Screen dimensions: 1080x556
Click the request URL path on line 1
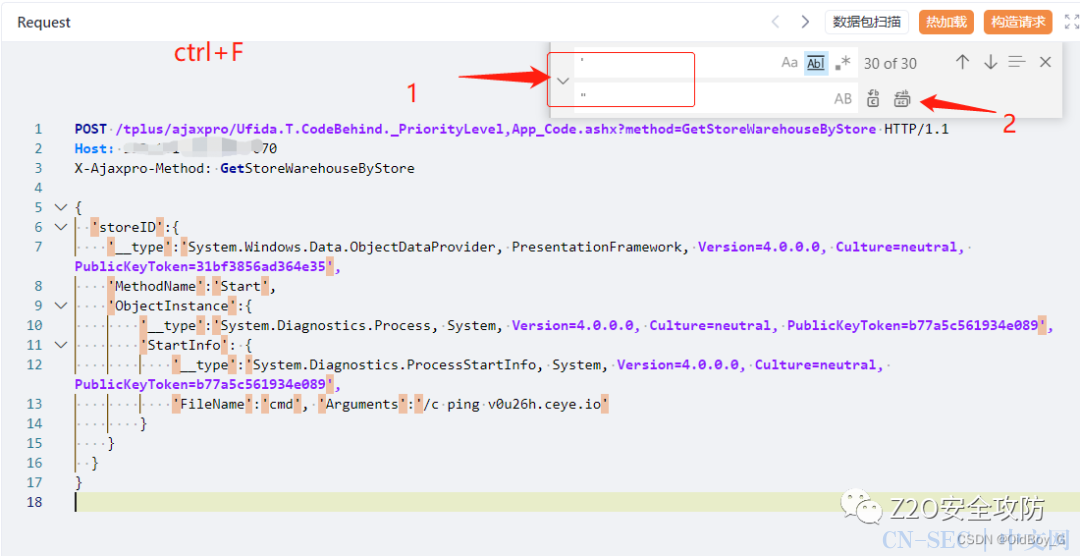(497, 129)
